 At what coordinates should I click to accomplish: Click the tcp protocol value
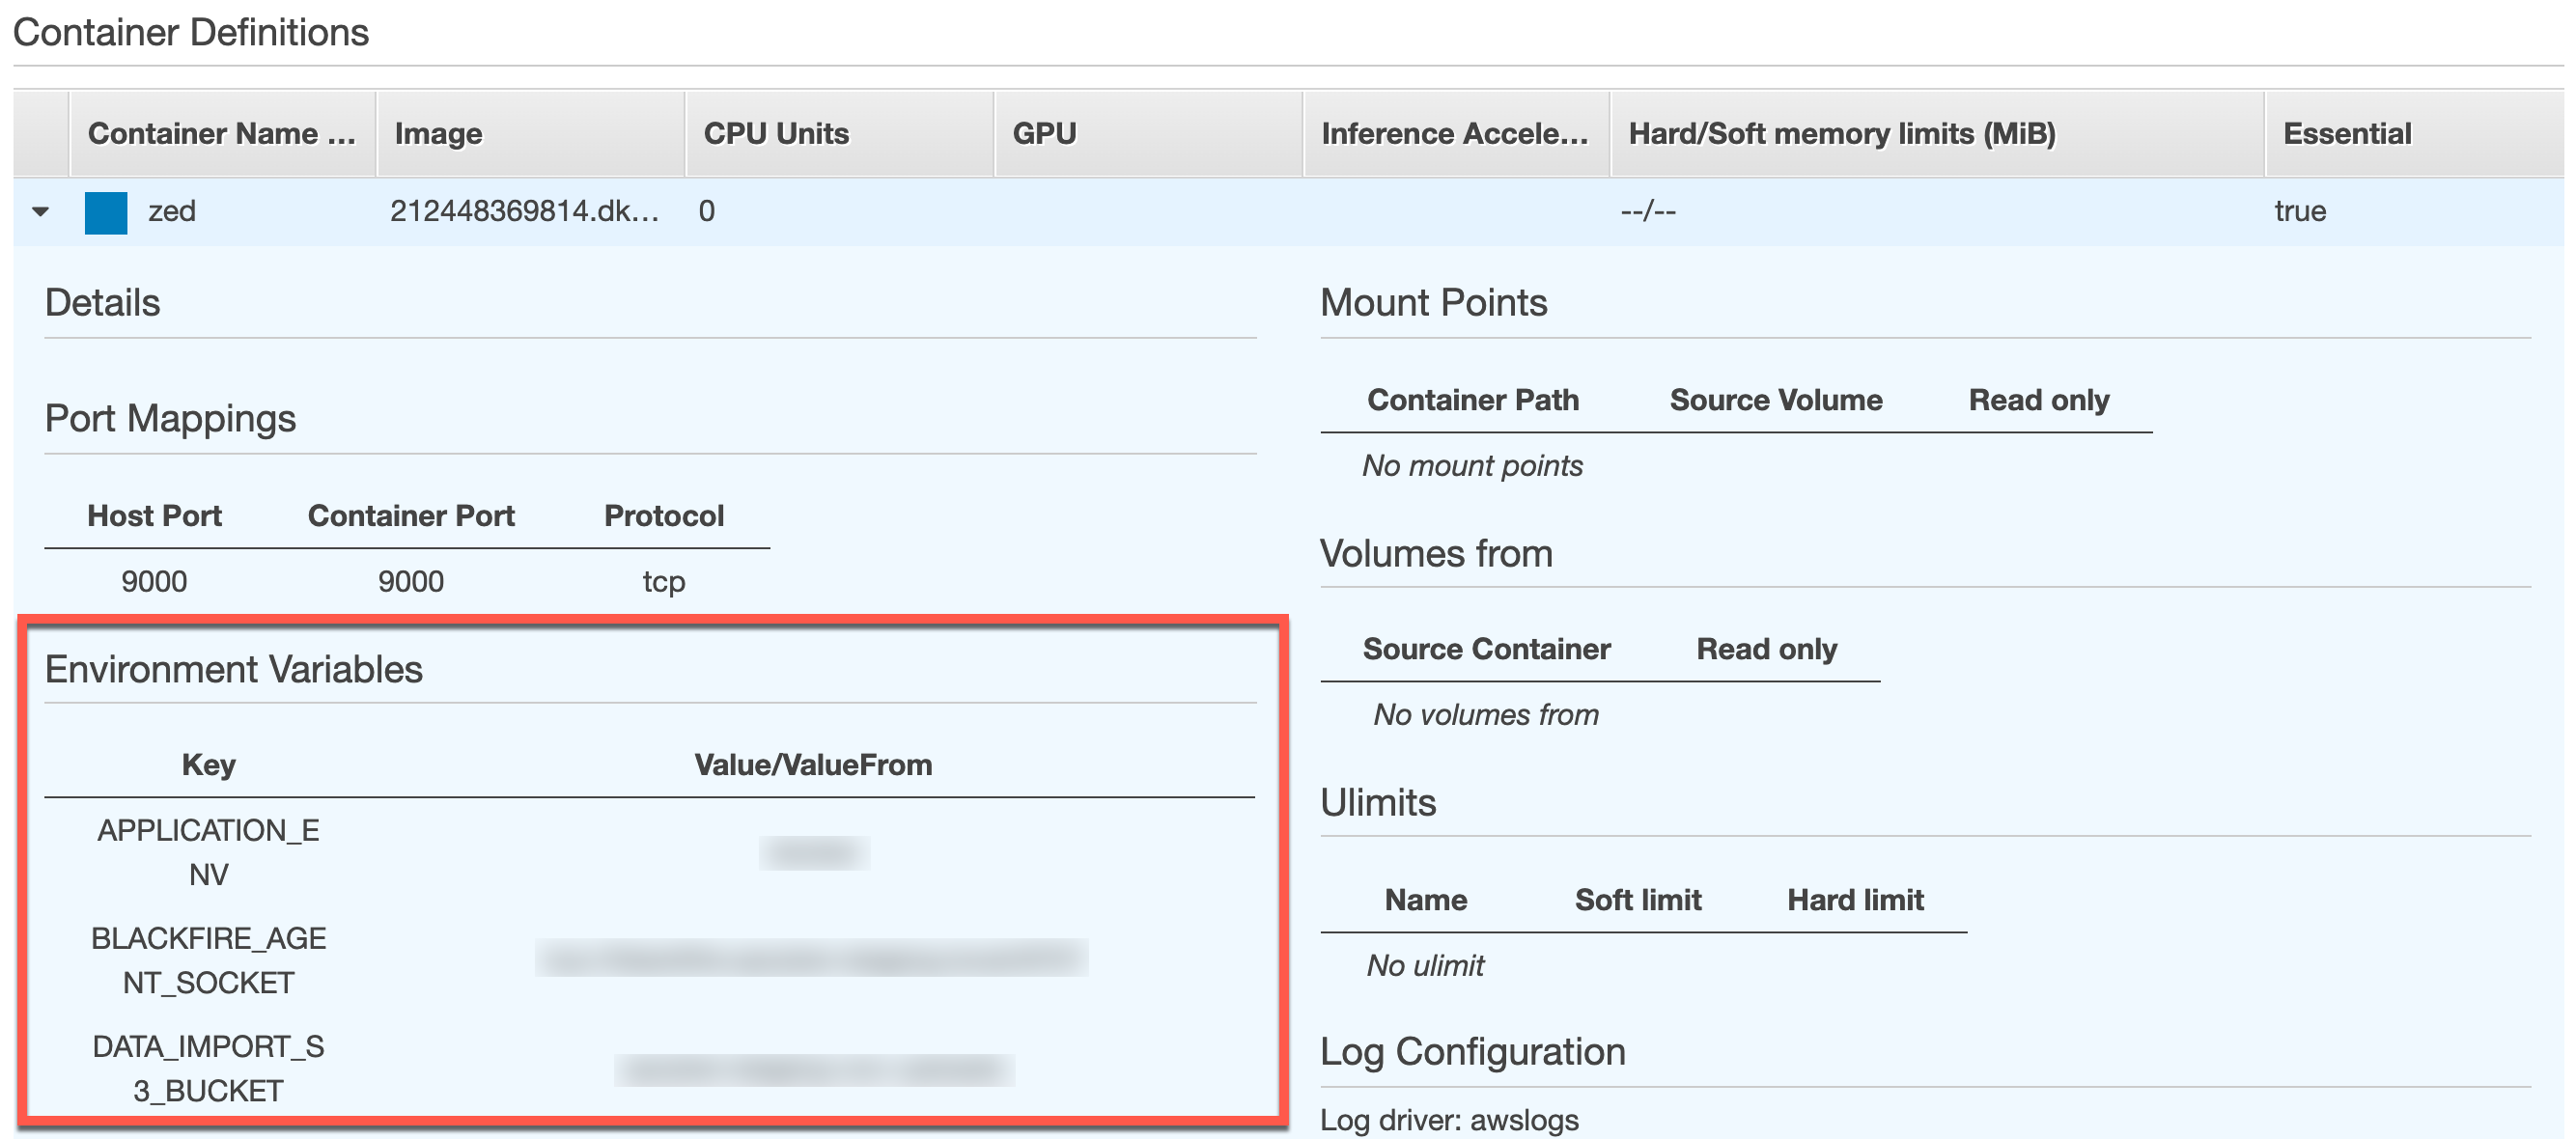click(x=663, y=580)
